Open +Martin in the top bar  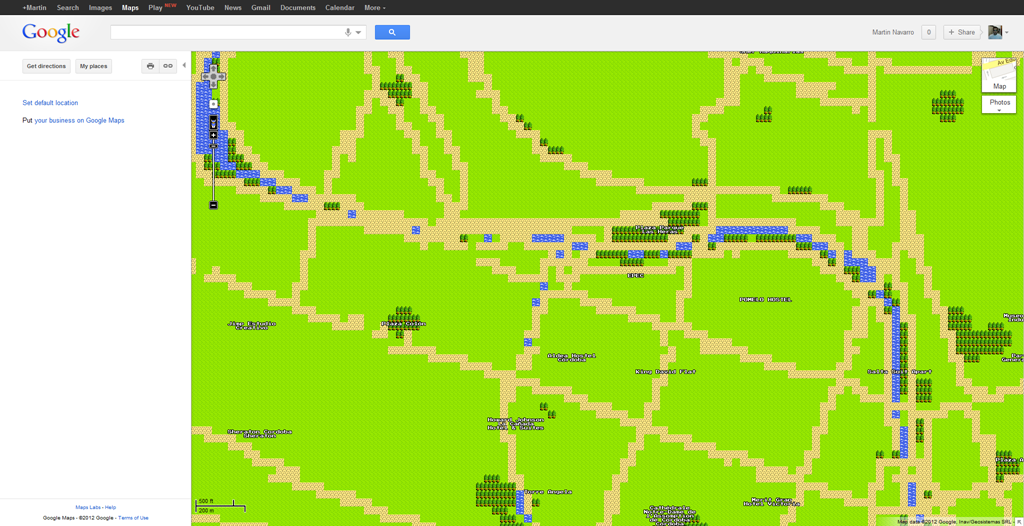tap(34, 8)
